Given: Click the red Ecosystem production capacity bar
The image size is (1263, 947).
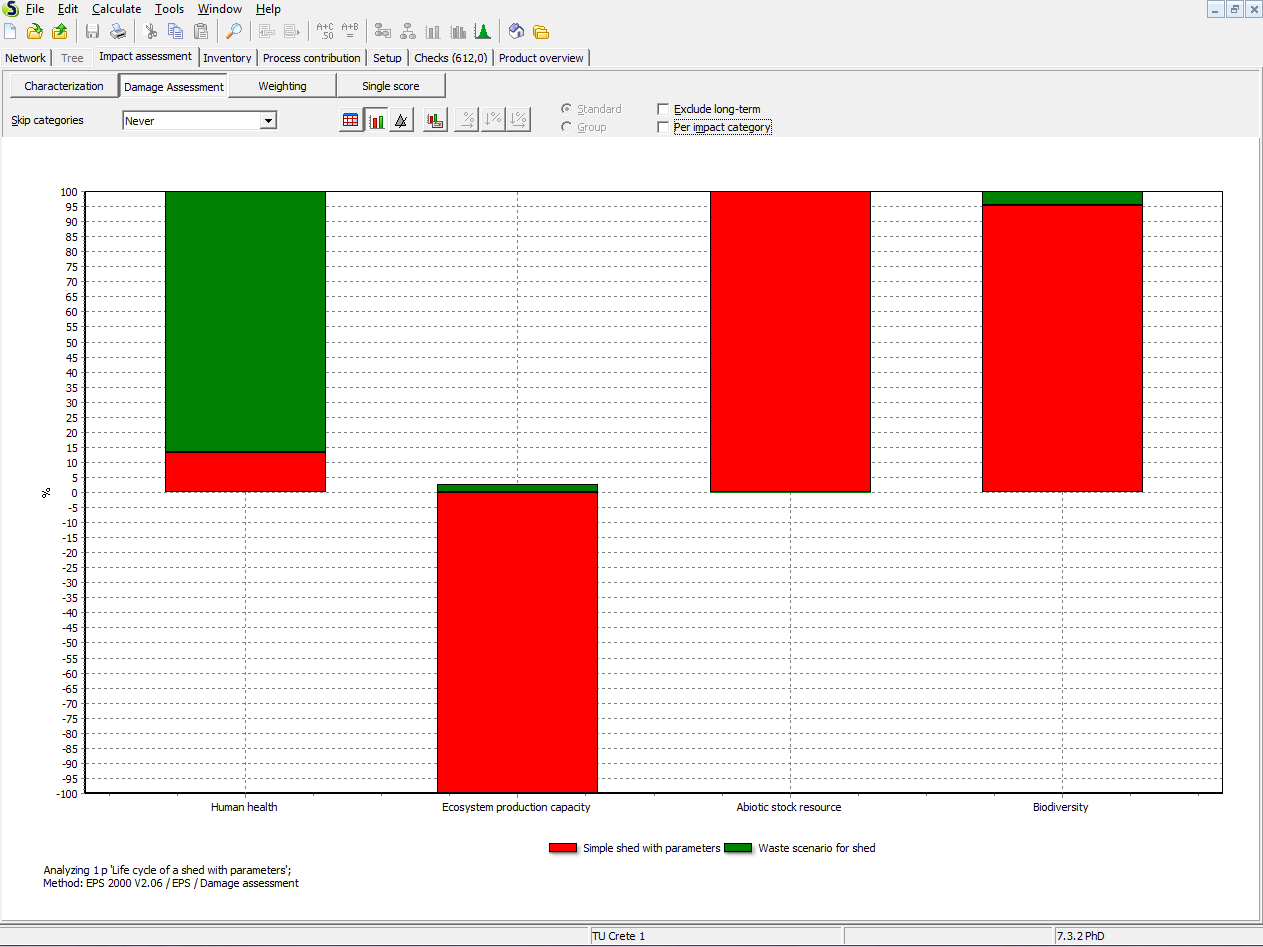Looking at the screenshot, I should coord(517,642).
